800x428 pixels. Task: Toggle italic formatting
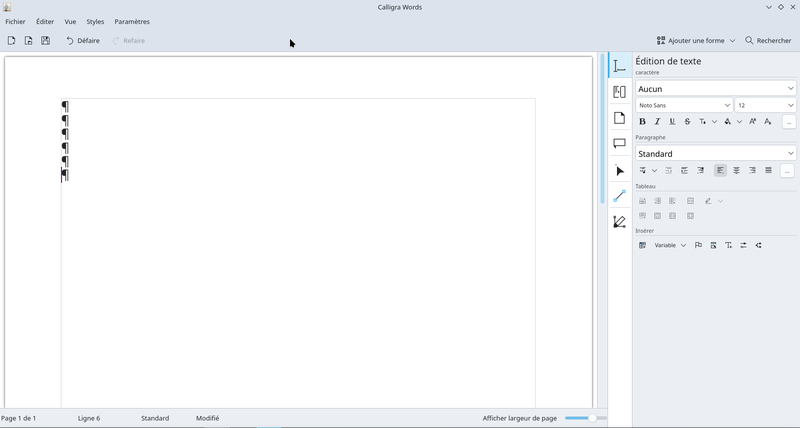[657, 121]
